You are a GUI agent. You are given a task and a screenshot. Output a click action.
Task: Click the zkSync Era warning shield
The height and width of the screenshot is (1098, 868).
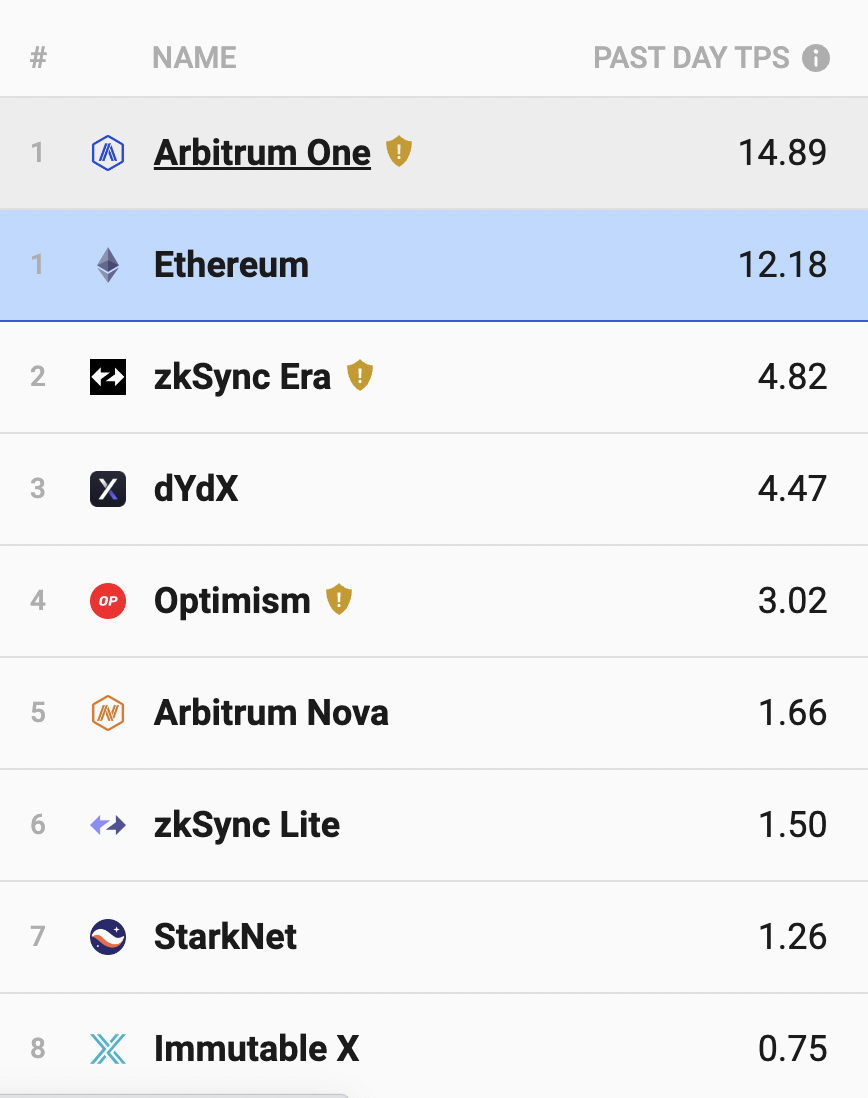point(359,376)
